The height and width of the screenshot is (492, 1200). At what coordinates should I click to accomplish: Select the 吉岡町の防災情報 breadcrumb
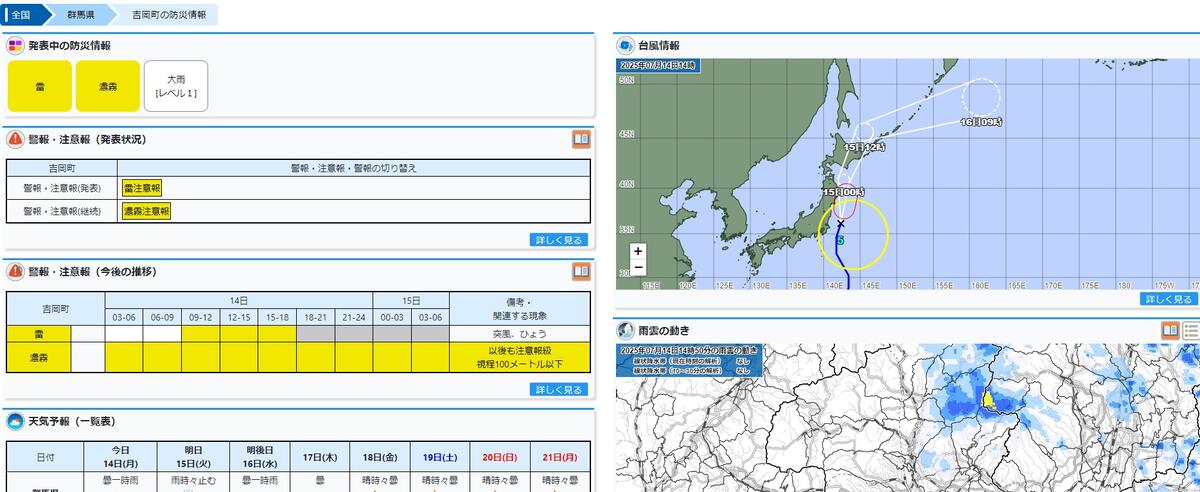click(x=170, y=15)
